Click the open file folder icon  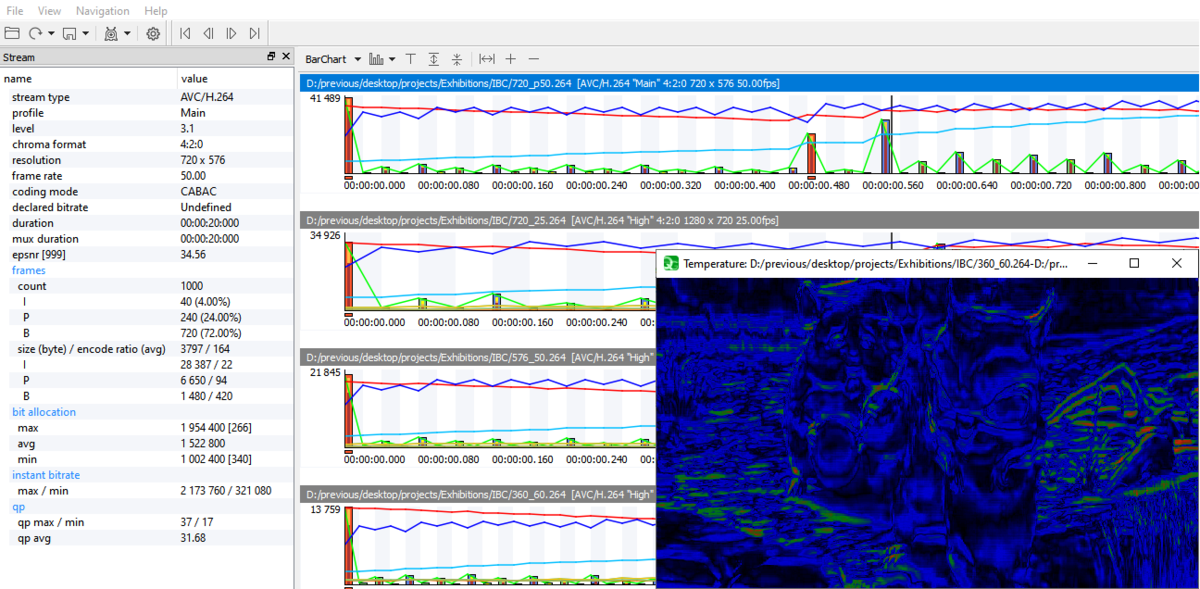click(12, 33)
